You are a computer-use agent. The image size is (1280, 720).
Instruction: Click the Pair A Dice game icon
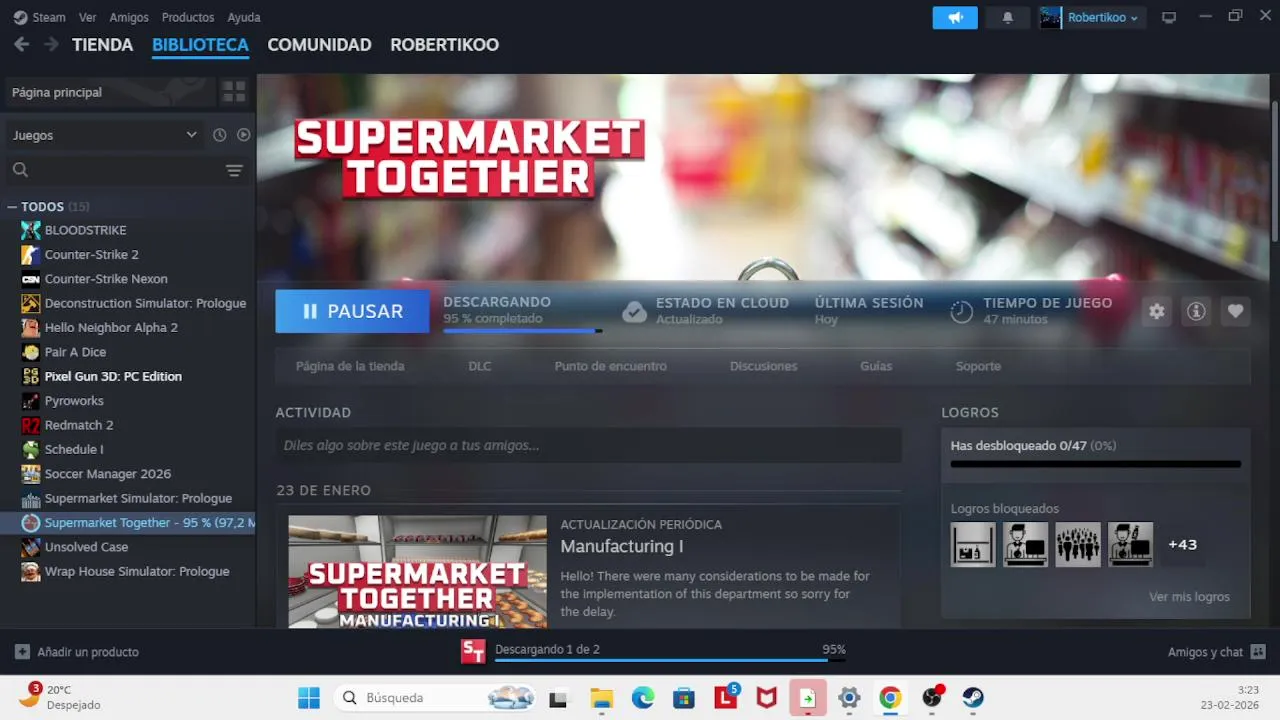tap(31, 352)
